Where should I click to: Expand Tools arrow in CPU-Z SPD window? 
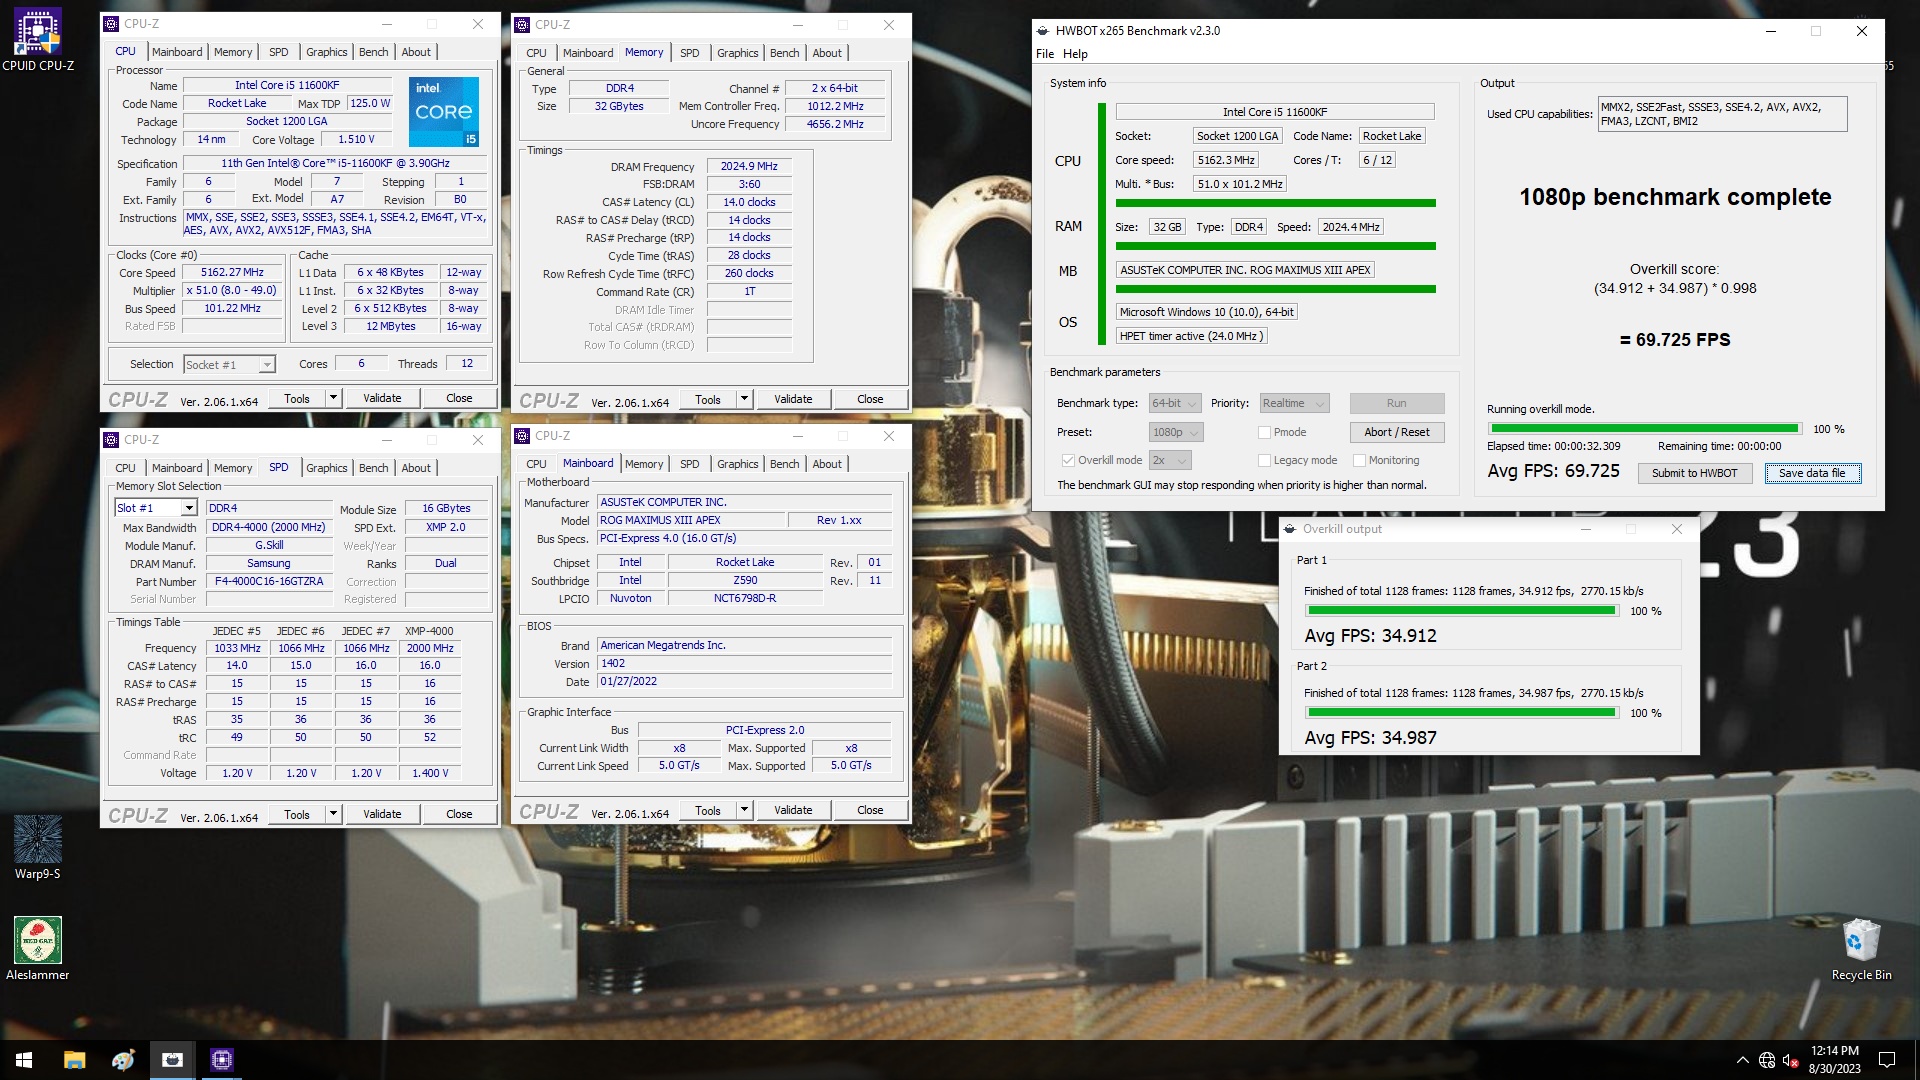(x=333, y=814)
